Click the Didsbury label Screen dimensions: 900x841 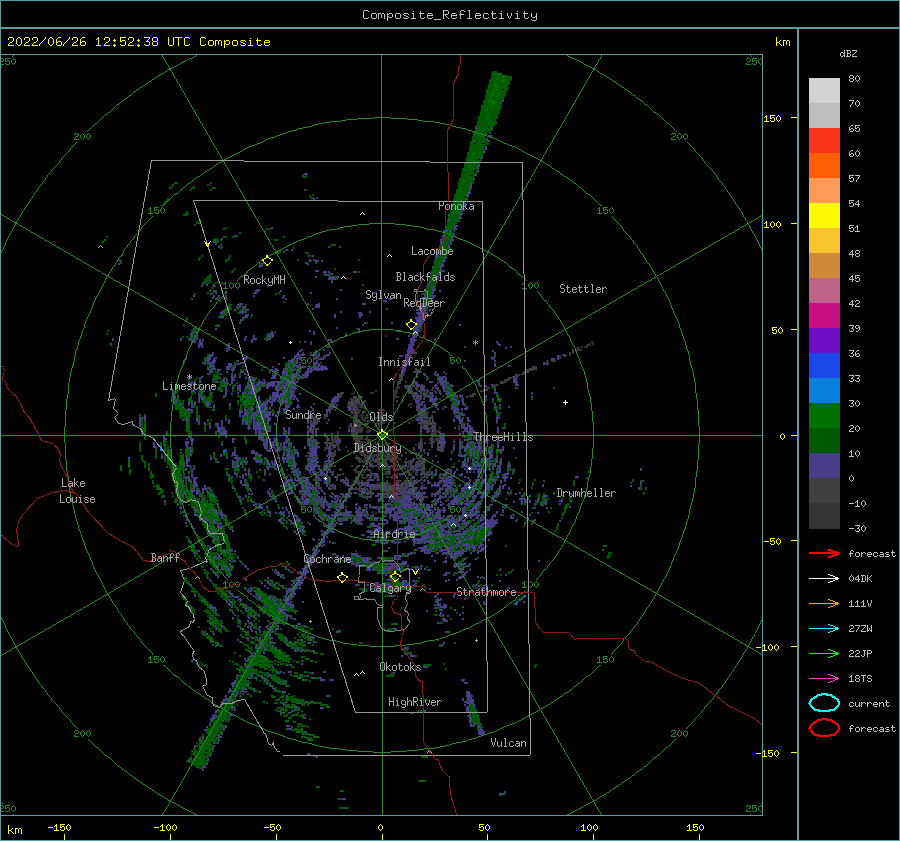tap(377, 448)
